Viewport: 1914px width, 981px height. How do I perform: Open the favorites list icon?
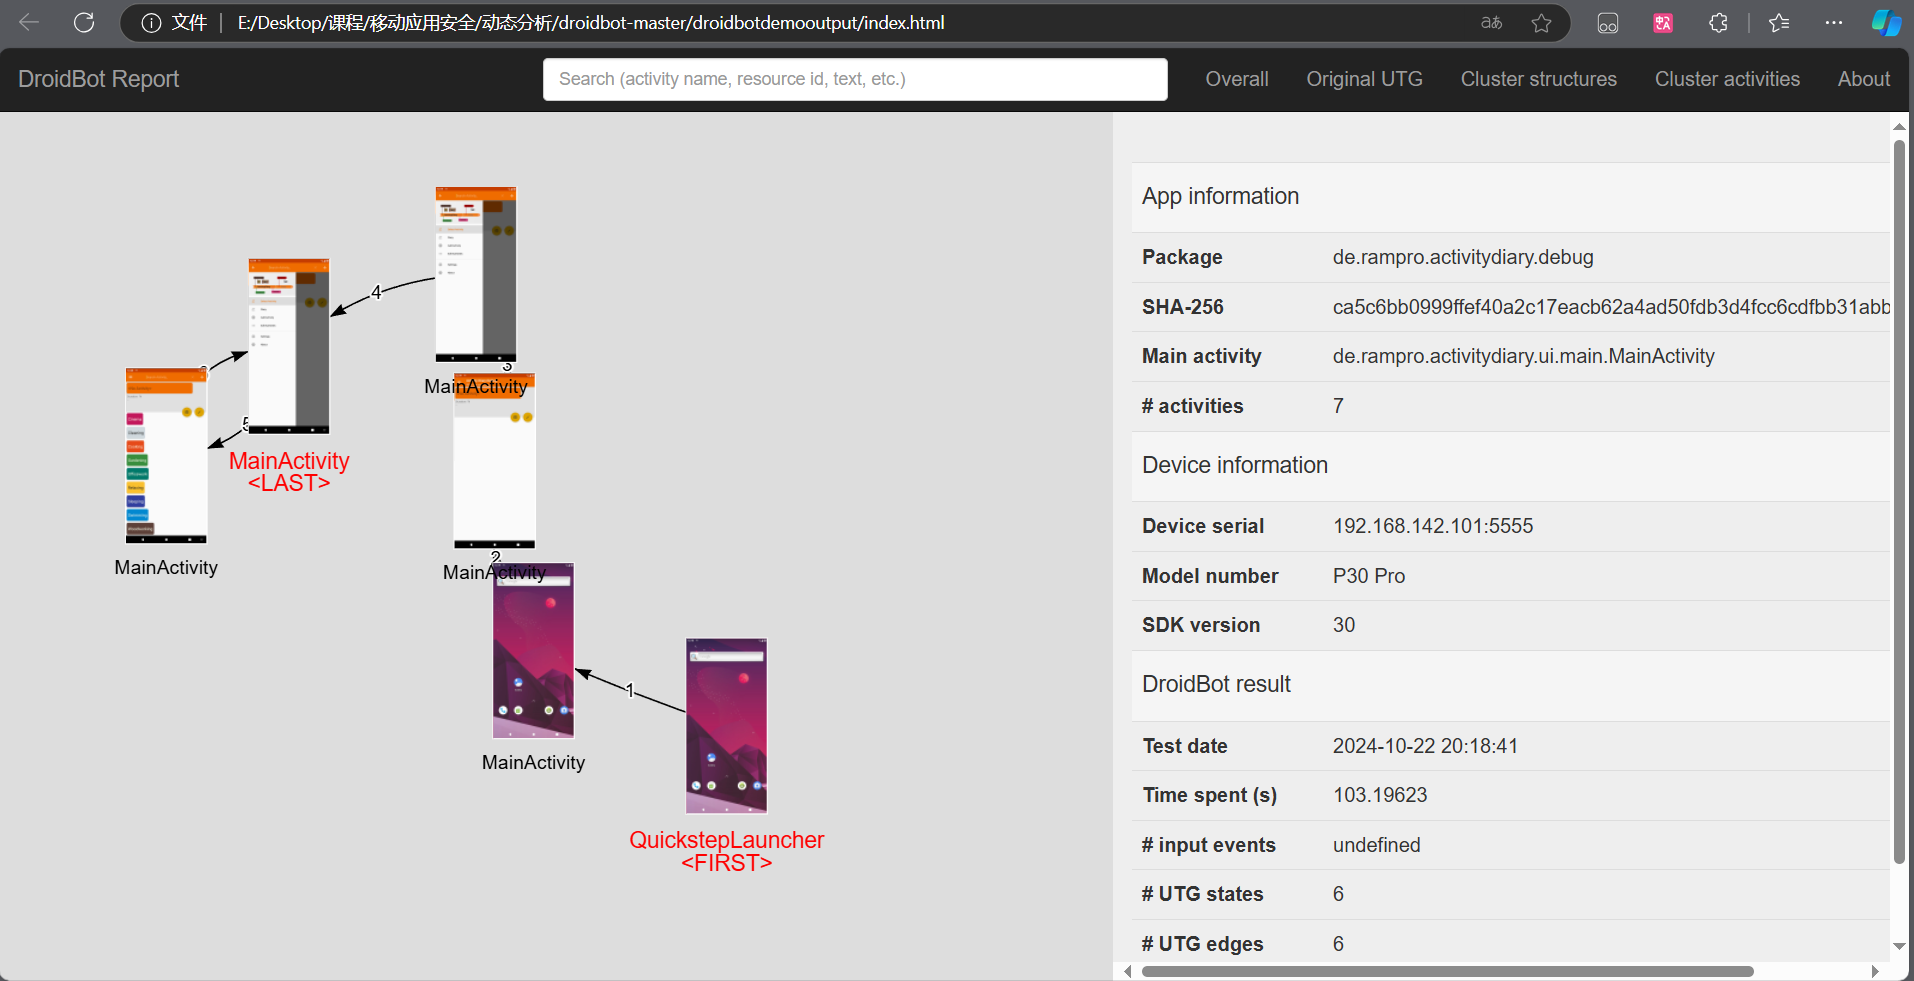point(1779,23)
